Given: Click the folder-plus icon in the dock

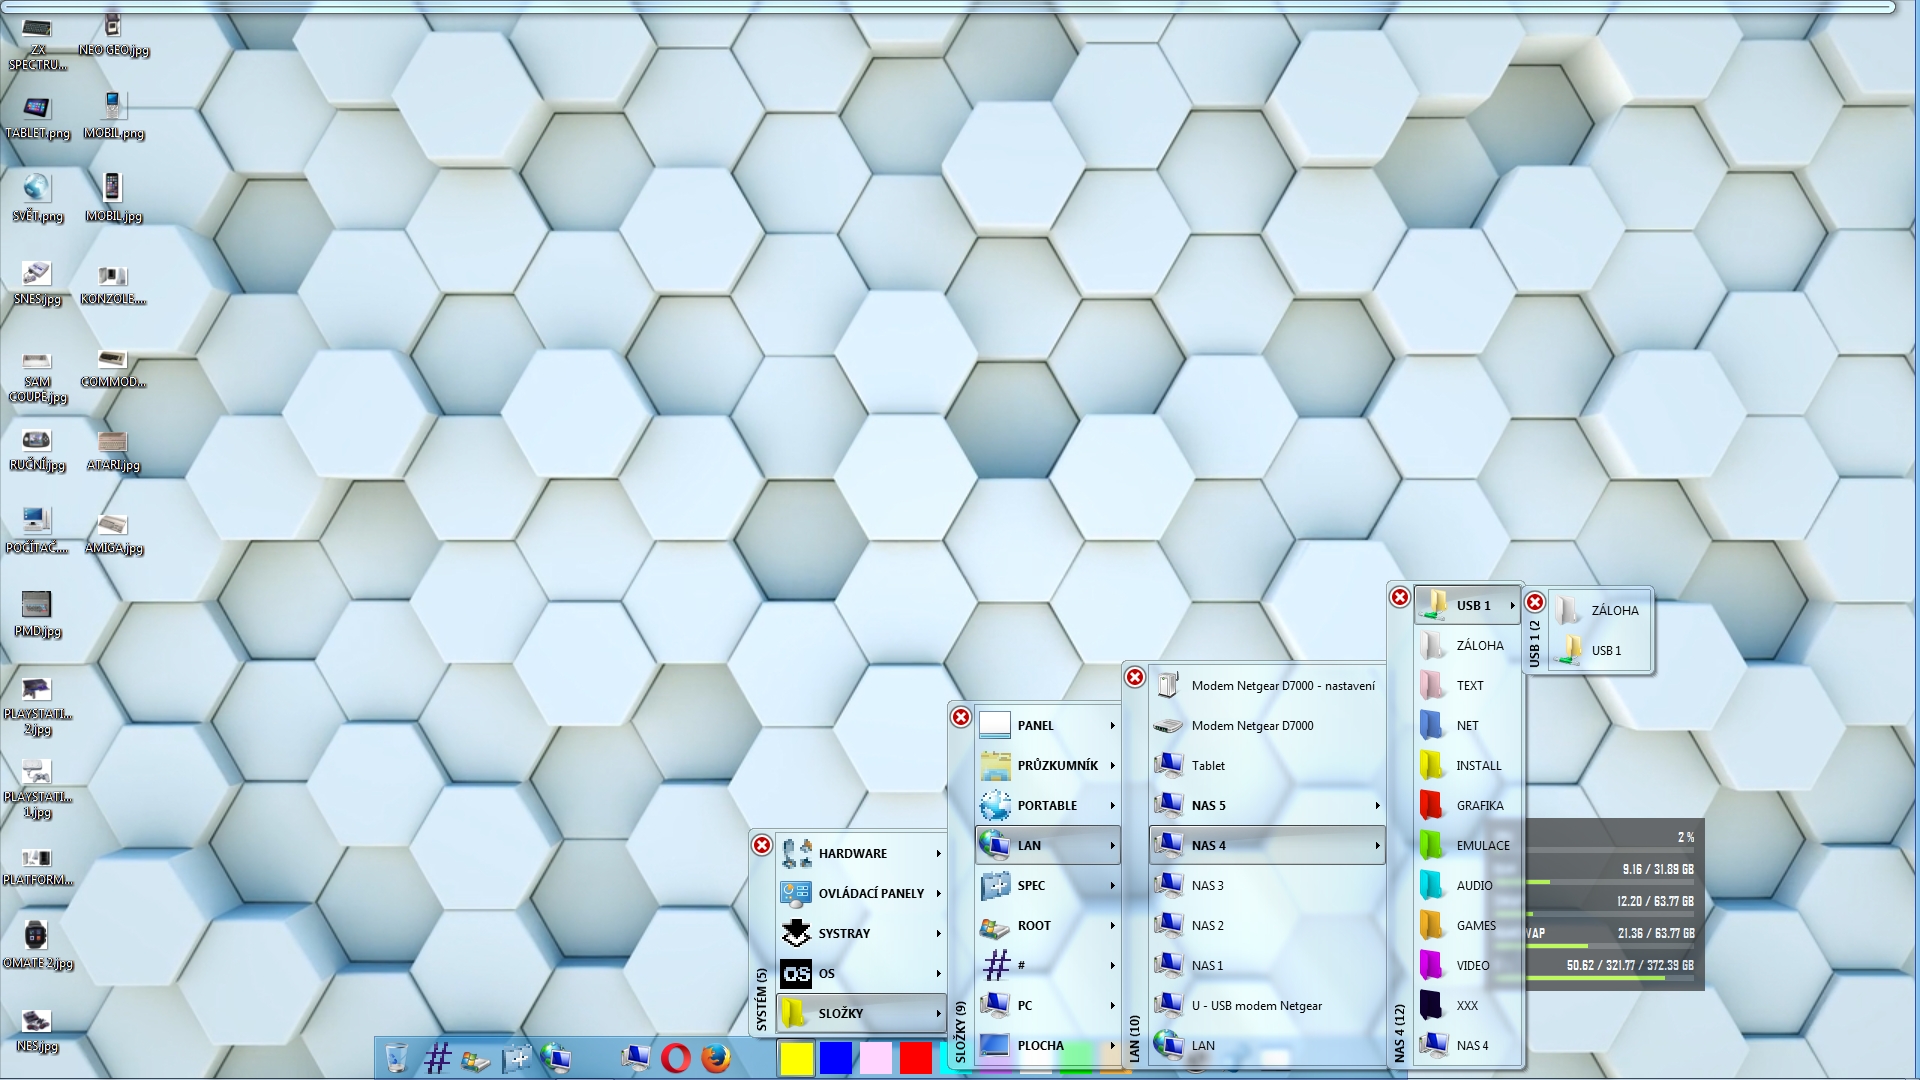Looking at the screenshot, I should point(517,1058).
